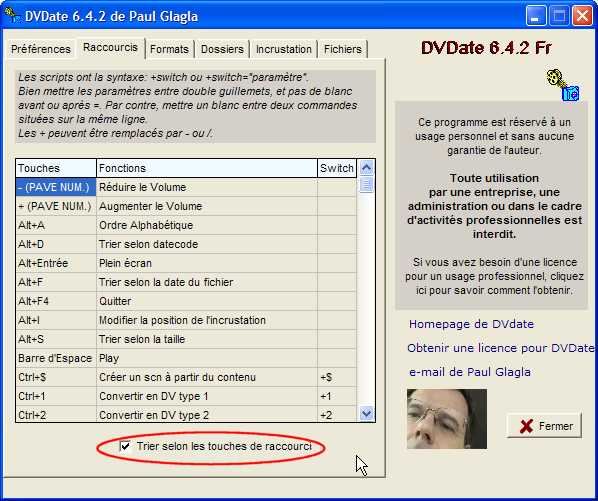Click the Fermer button
The height and width of the screenshot is (501, 598).
click(x=544, y=426)
